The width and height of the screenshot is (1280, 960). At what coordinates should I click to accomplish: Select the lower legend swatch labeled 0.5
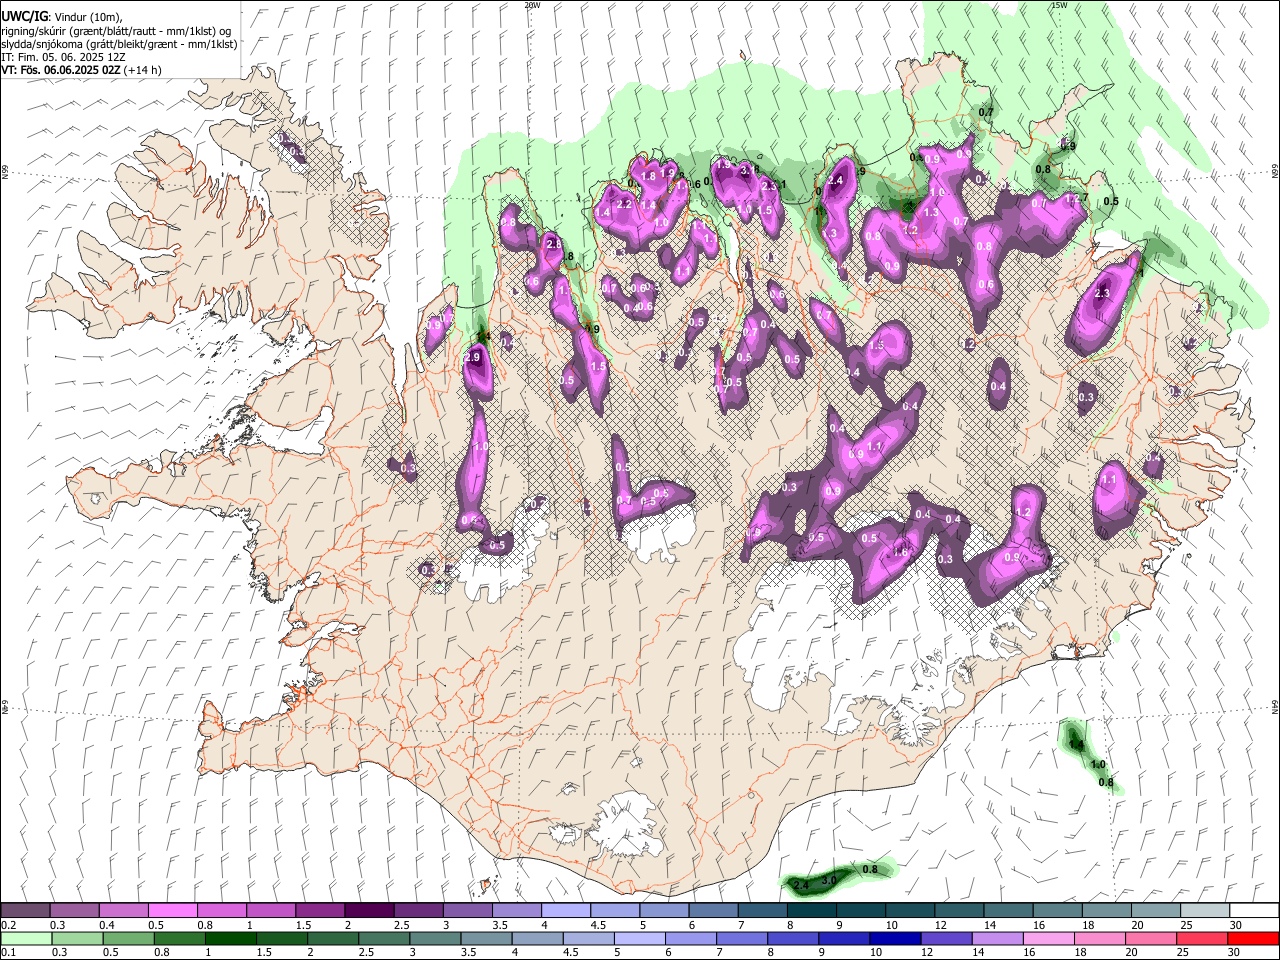point(128,938)
